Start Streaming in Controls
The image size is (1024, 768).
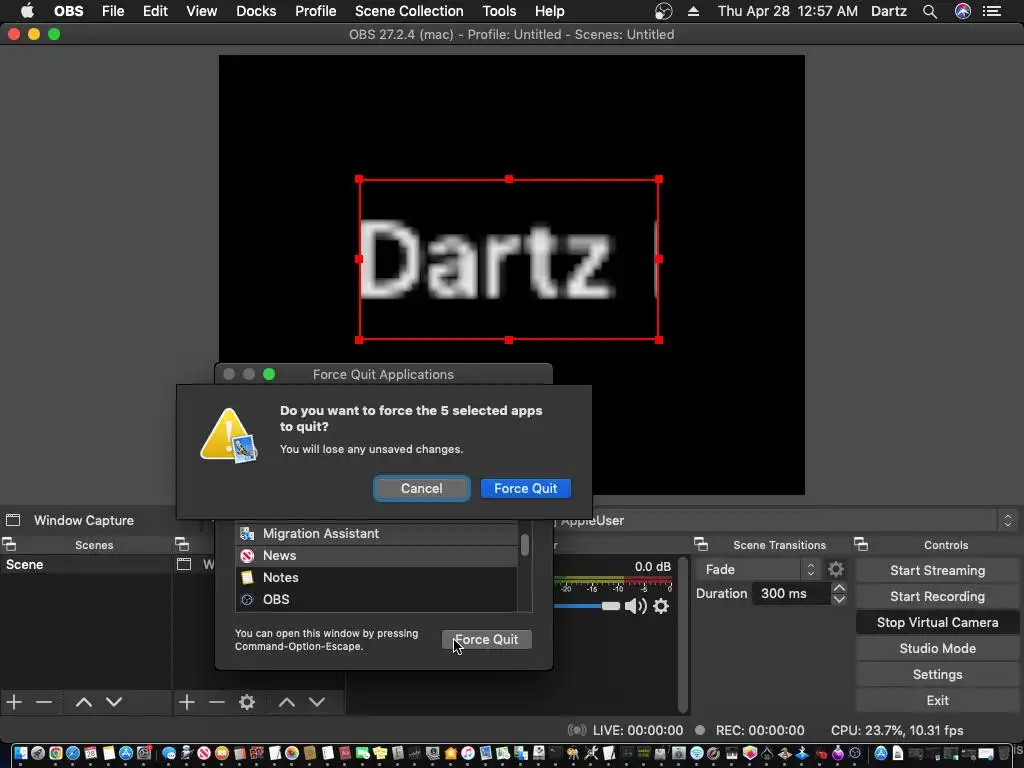pyautogui.click(x=937, y=570)
